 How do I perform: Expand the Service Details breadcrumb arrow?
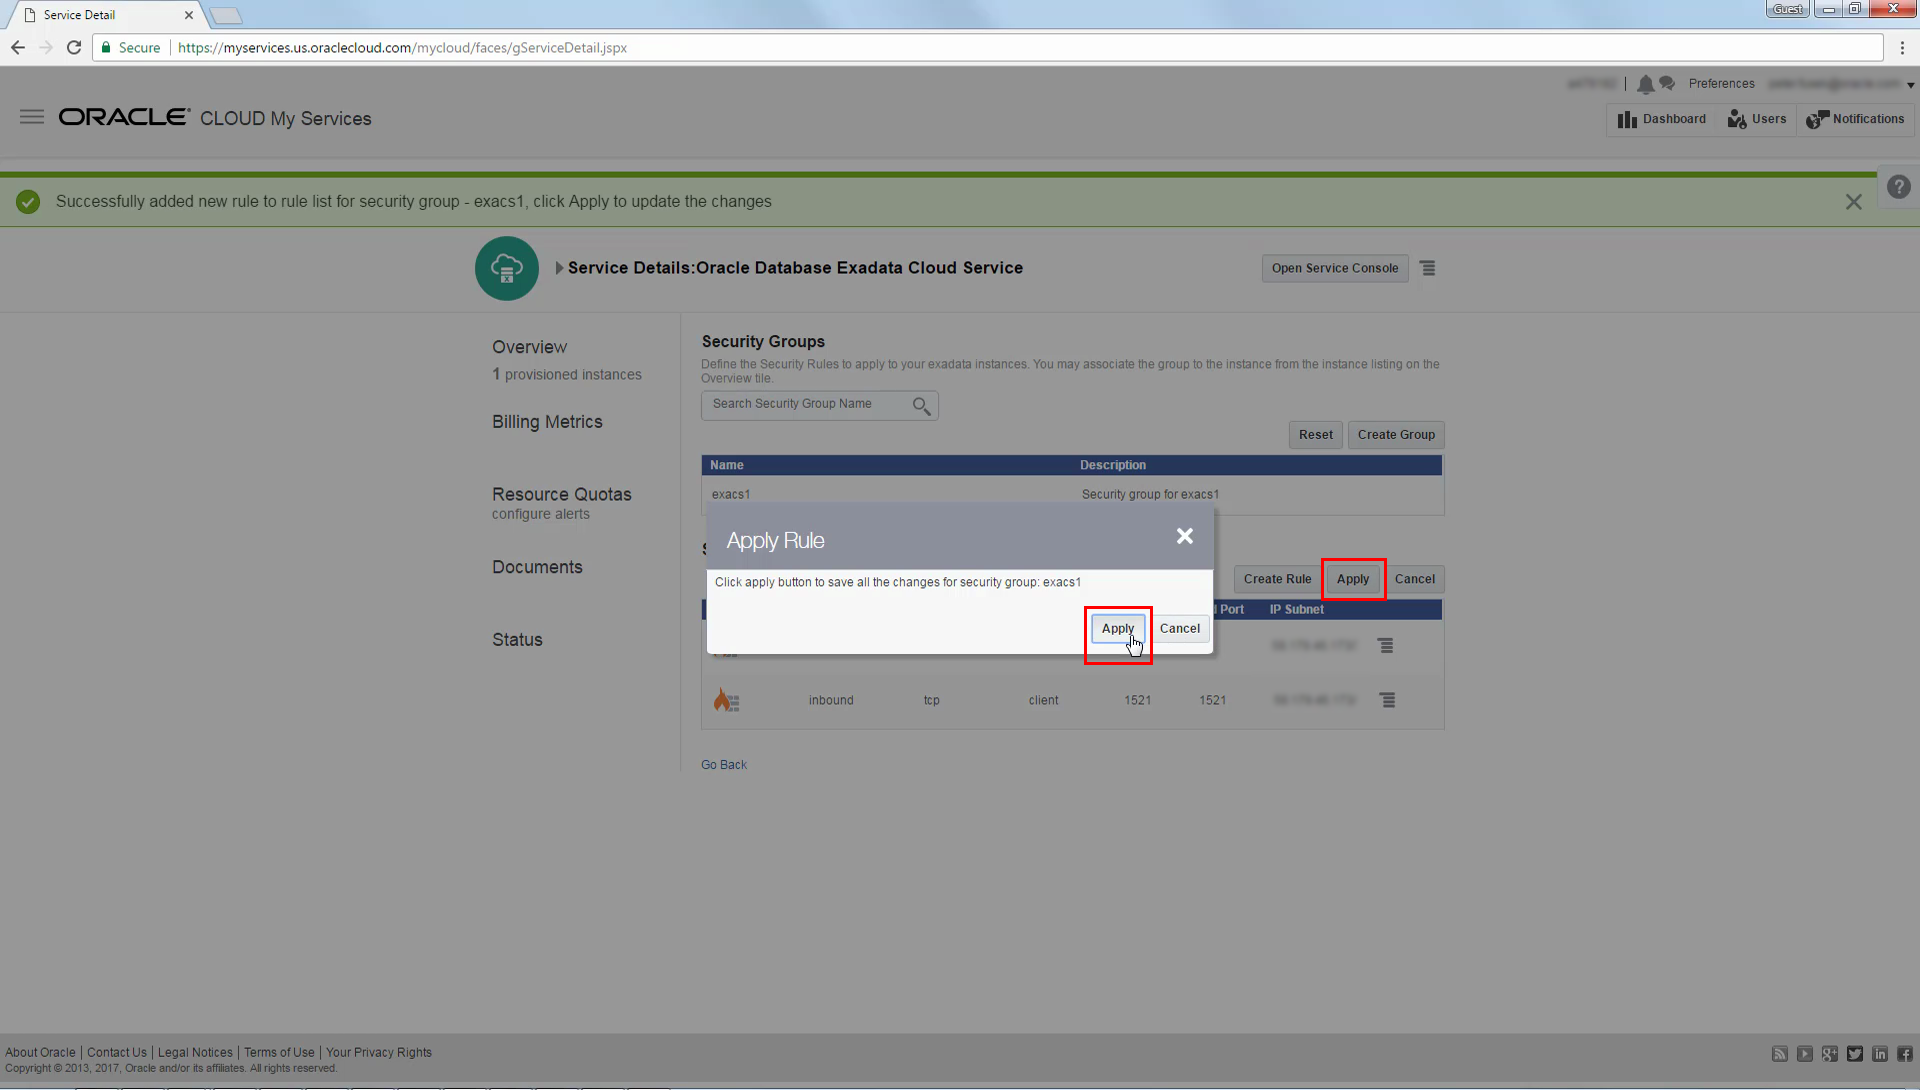coord(559,268)
